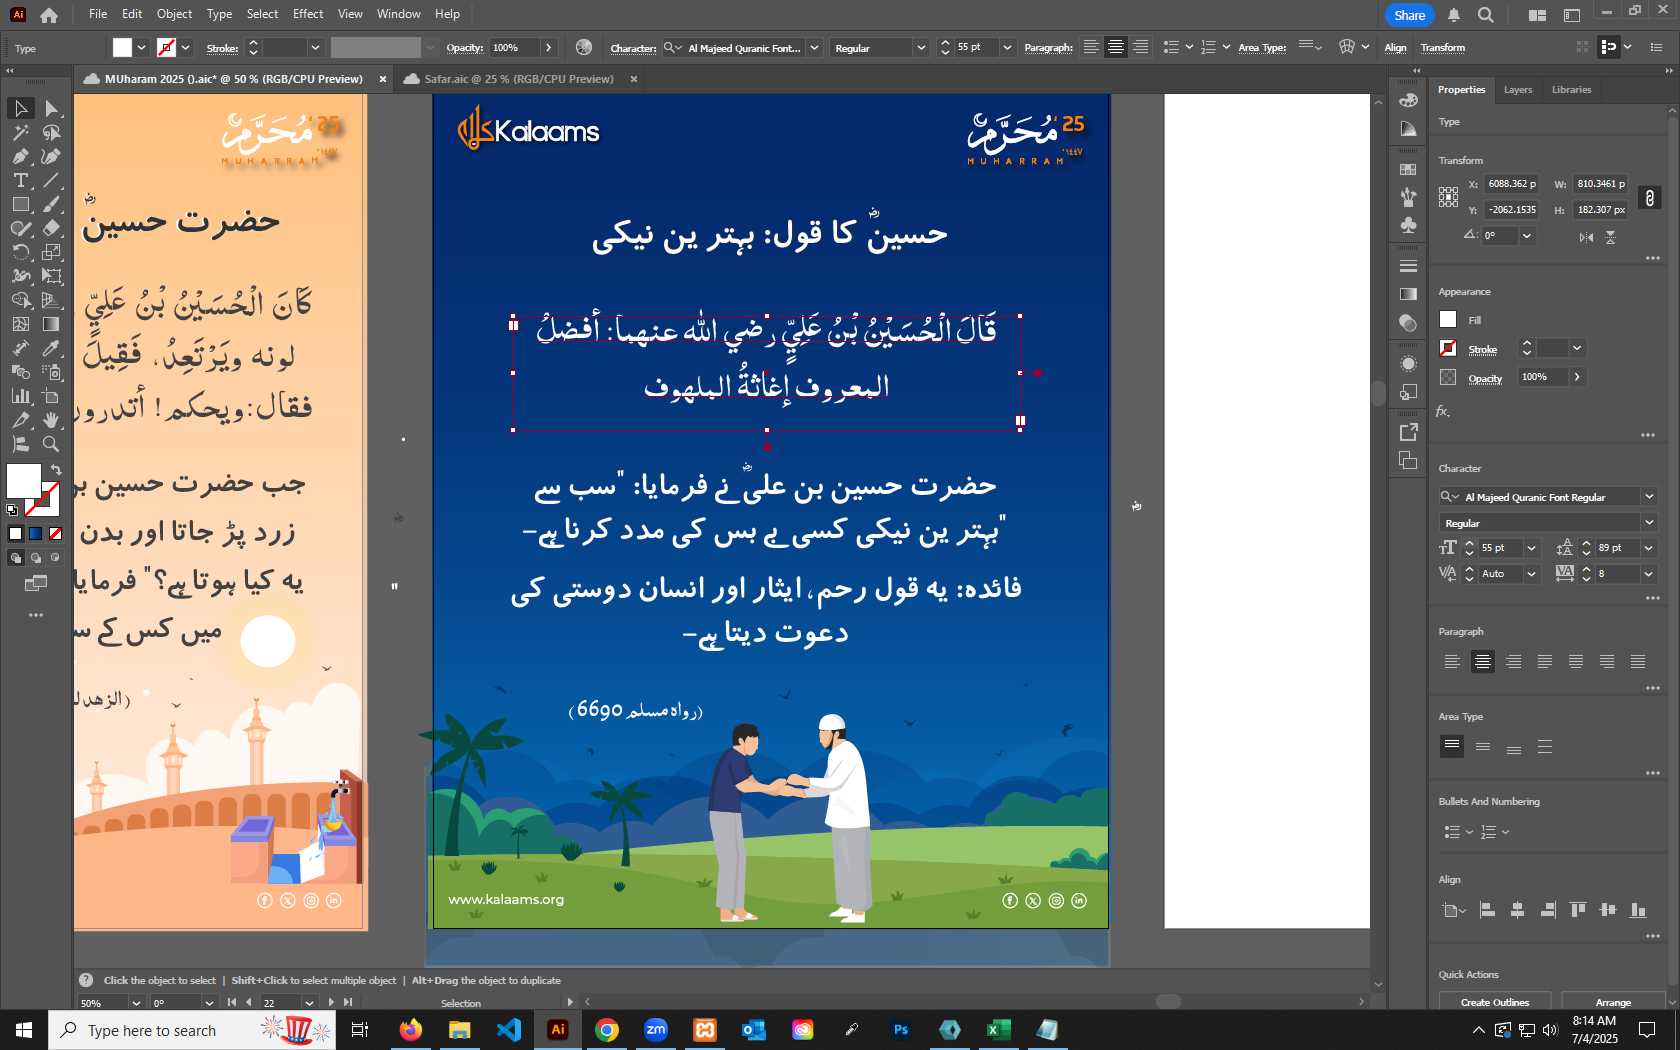The image size is (1680, 1050).
Task: Select the Scale tool
Action: pyautogui.click(x=52, y=252)
